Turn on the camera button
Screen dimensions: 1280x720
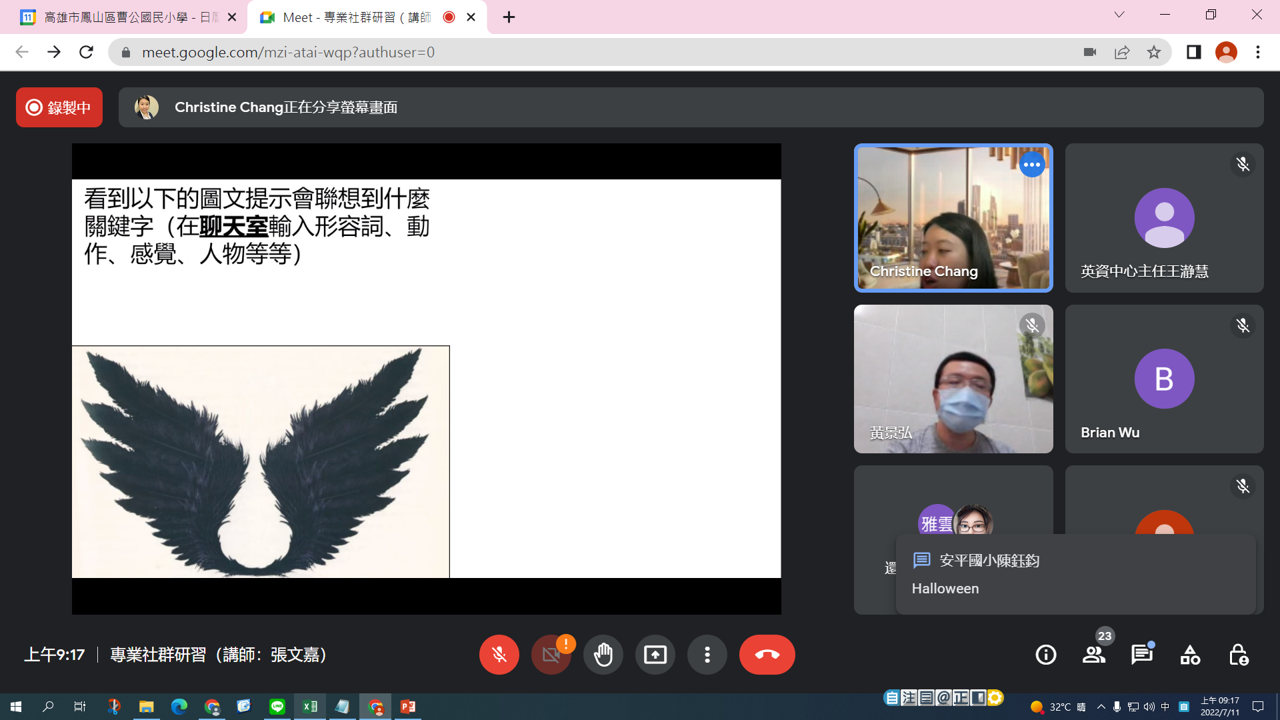point(551,655)
